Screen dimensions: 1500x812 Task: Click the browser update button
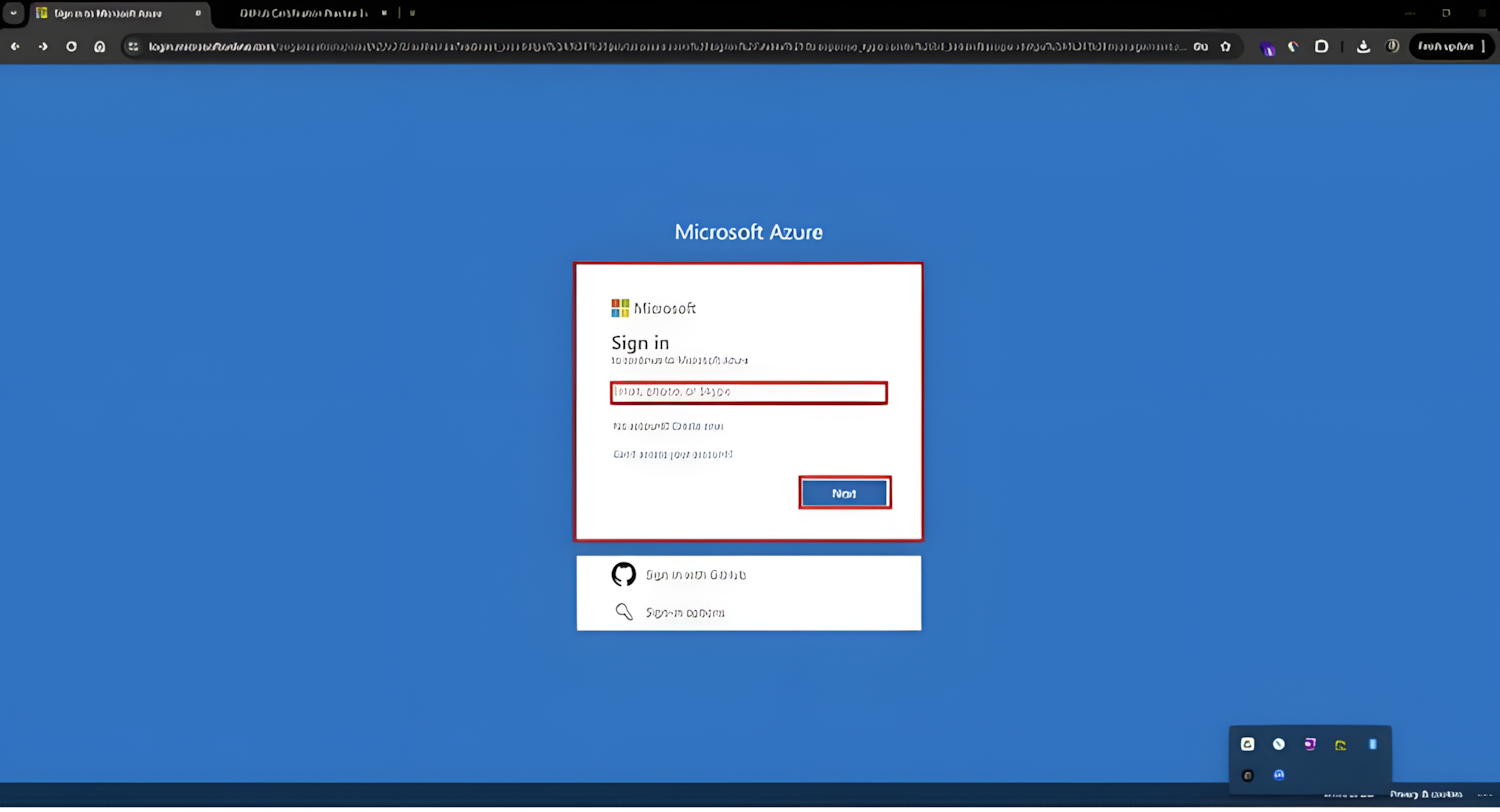click(x=1451, y=46)
